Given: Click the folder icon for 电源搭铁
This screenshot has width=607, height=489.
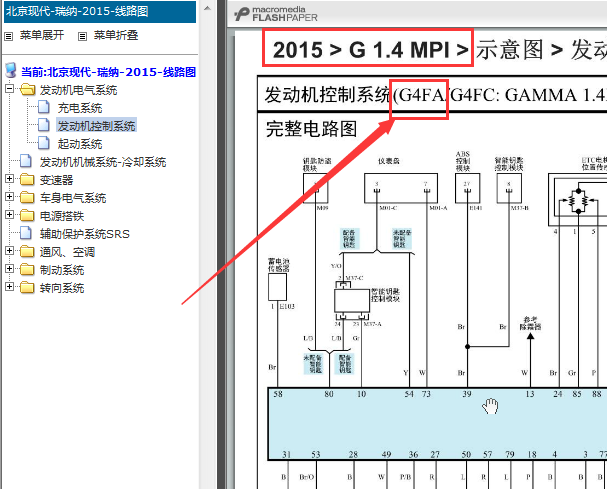Looking at the screenshot, I should click(27, 215).
